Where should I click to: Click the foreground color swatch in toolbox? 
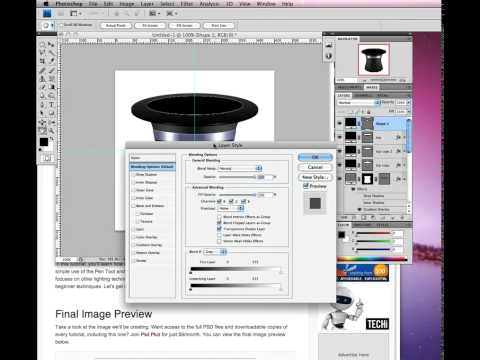click(44, 142)
